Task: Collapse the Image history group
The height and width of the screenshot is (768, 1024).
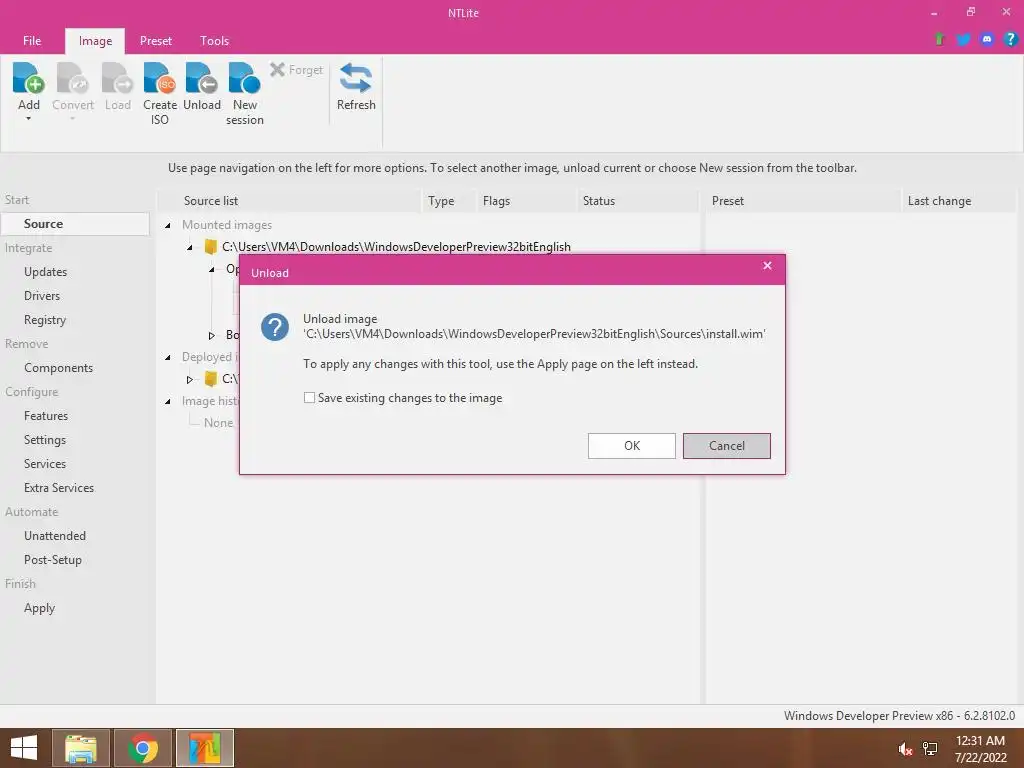Action: (168, 402)
